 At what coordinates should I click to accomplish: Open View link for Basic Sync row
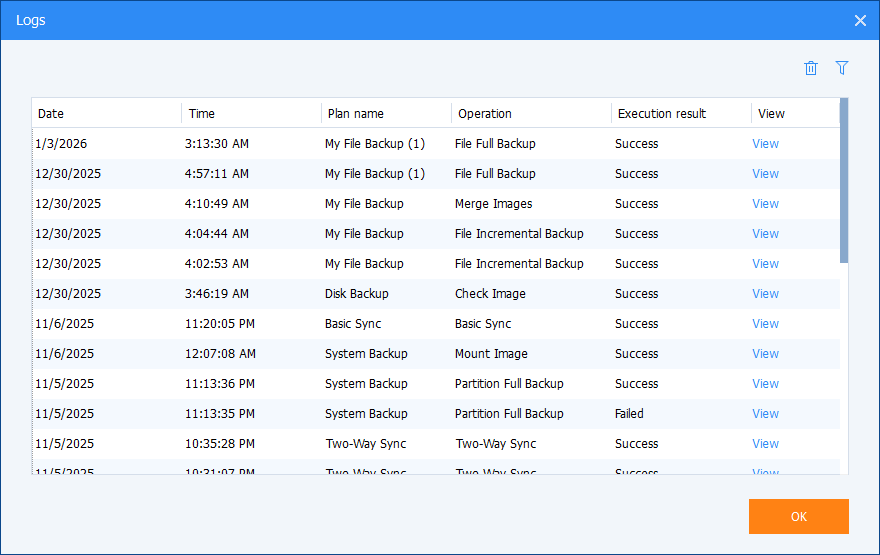[x=765, y=324]
